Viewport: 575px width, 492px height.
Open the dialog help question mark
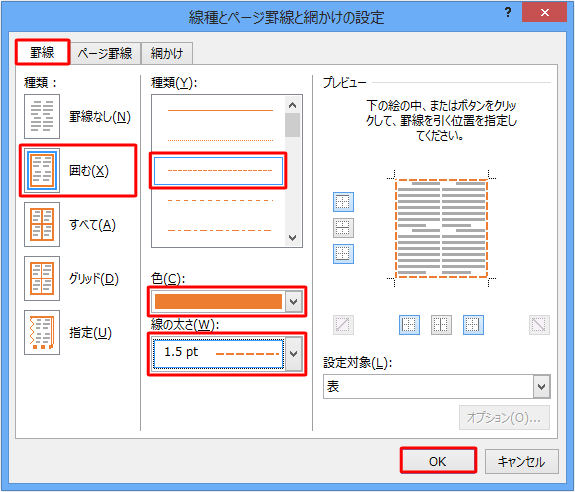[x=508, y=13]
